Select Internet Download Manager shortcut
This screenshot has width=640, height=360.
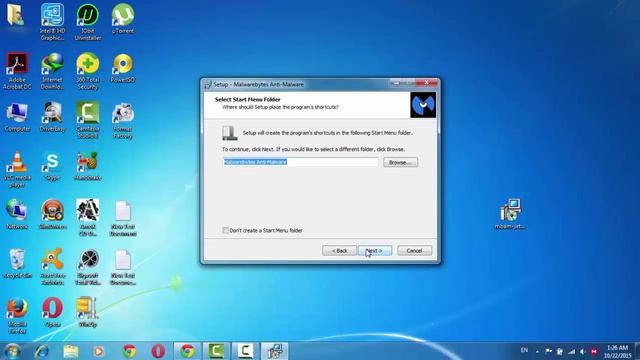tap(52, 71)
